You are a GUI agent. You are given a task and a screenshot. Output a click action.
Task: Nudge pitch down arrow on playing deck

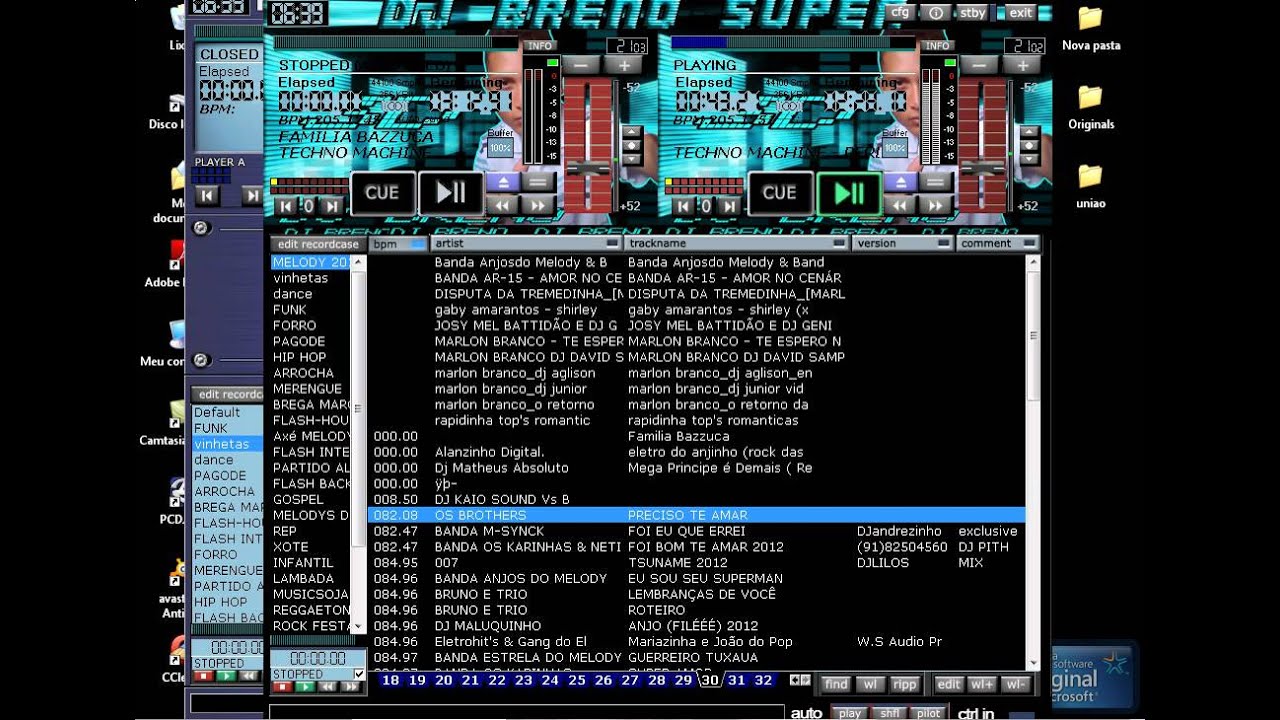1028,158
